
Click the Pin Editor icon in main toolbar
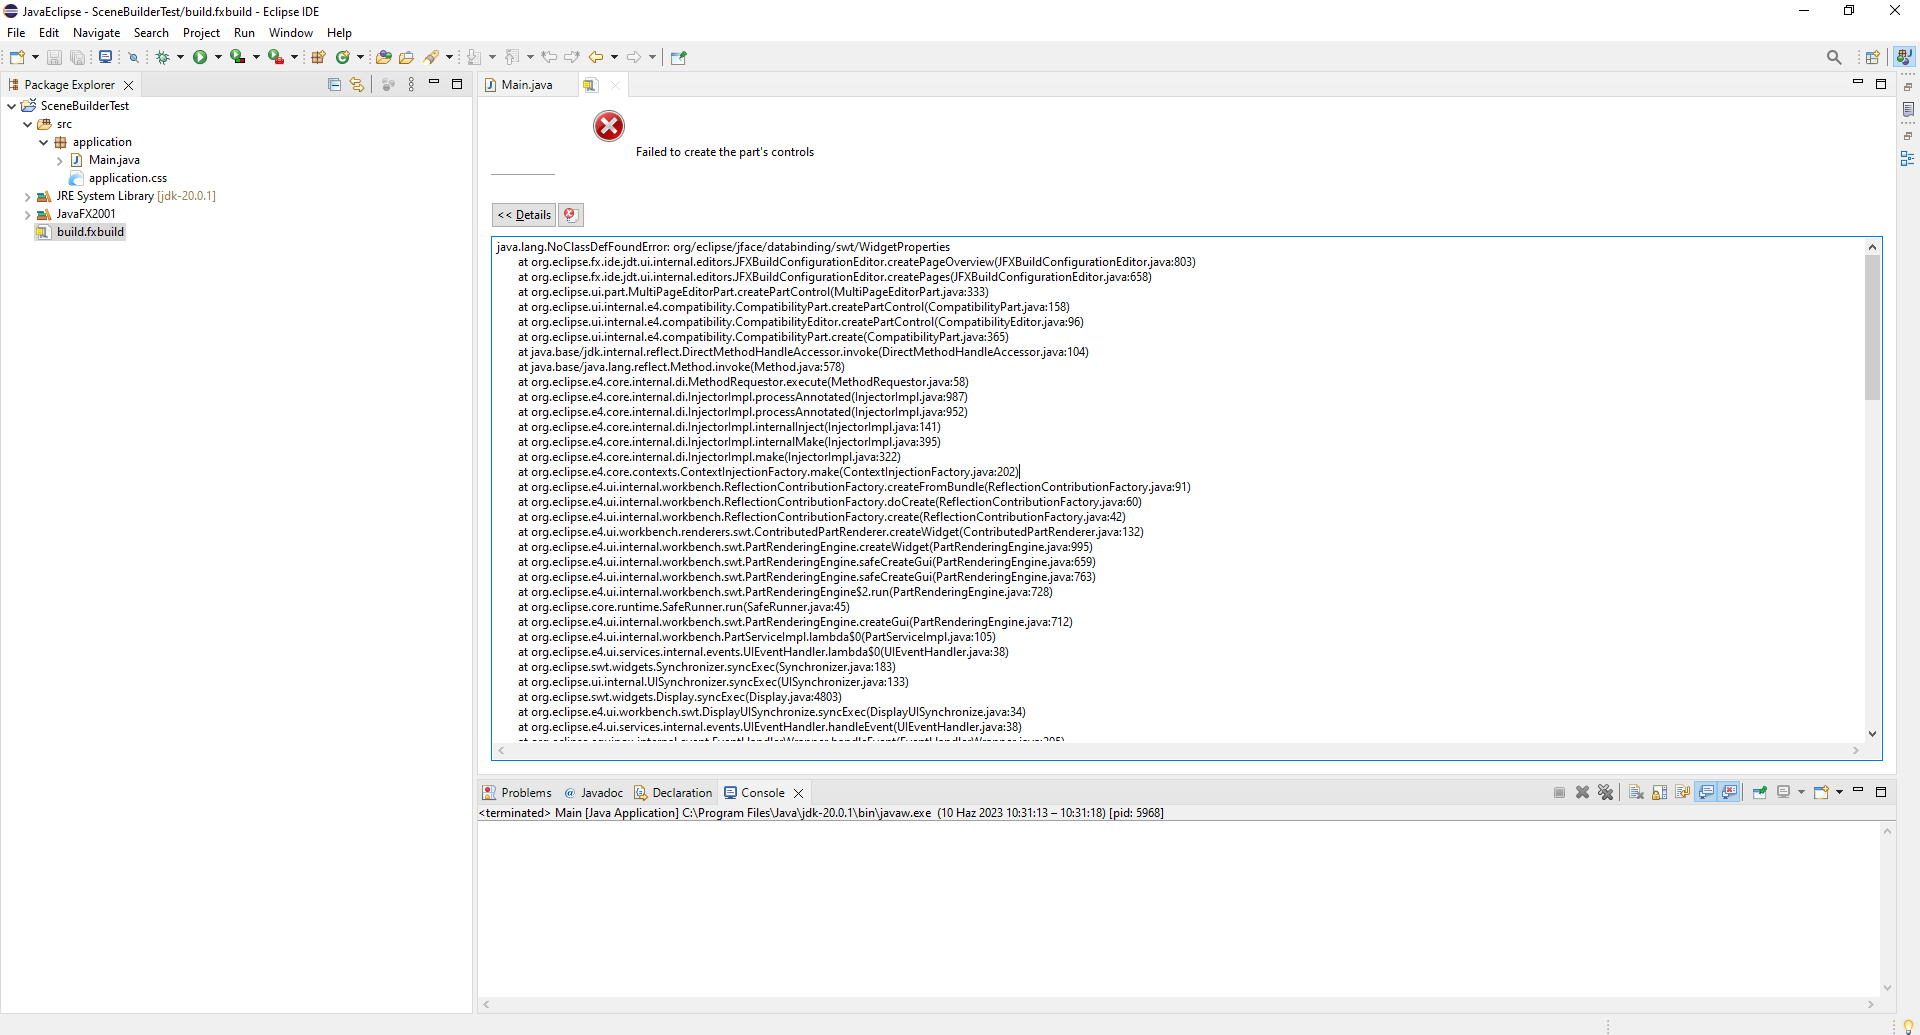click(679, 57)
